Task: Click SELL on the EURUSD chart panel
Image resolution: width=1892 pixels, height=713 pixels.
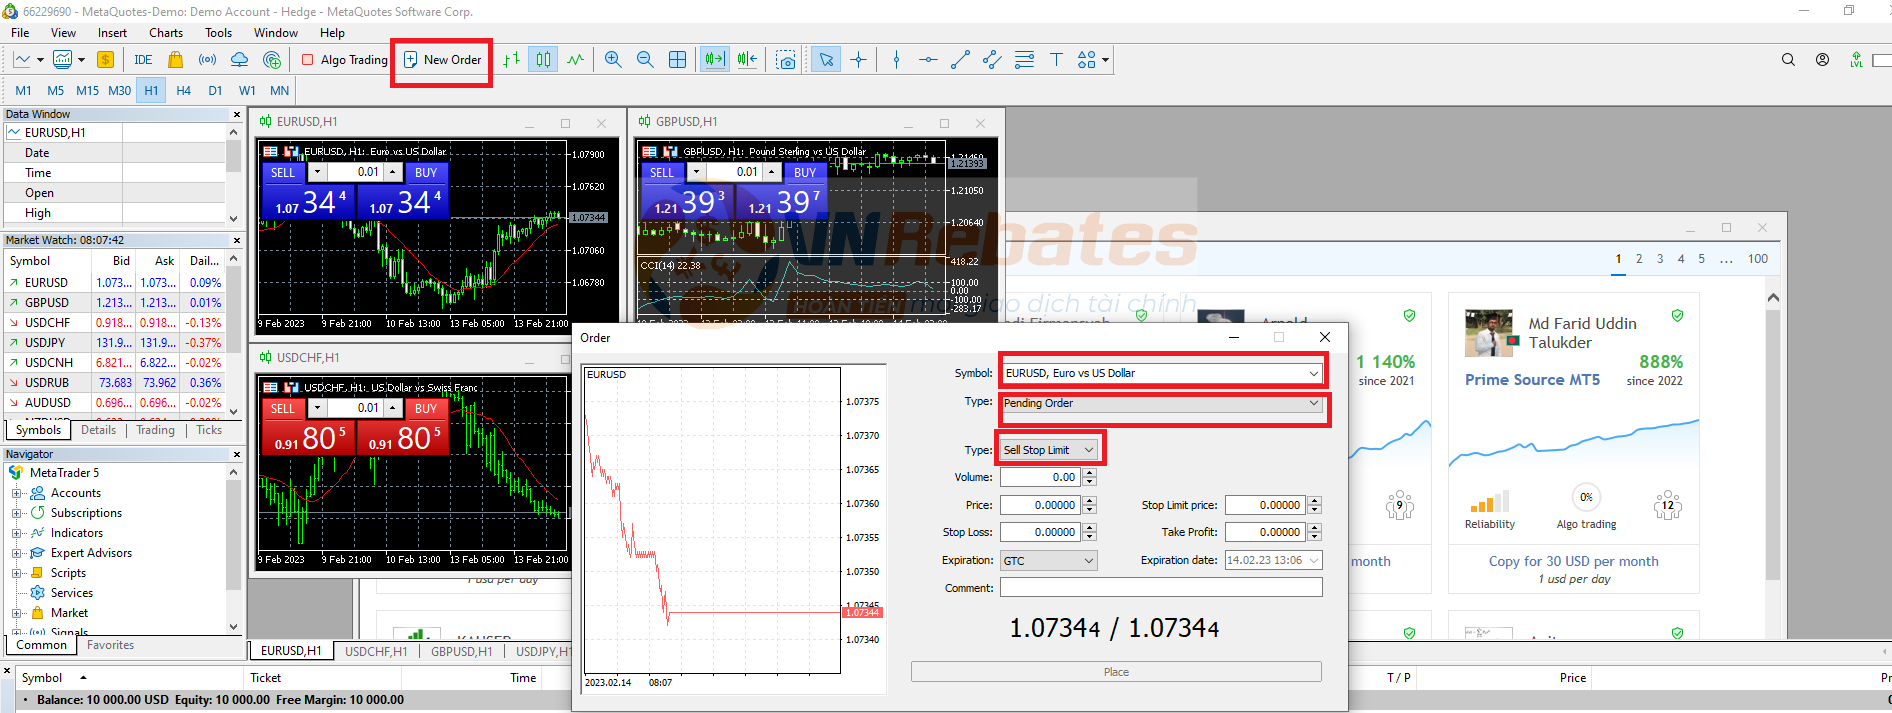Action: pos(283,172)
